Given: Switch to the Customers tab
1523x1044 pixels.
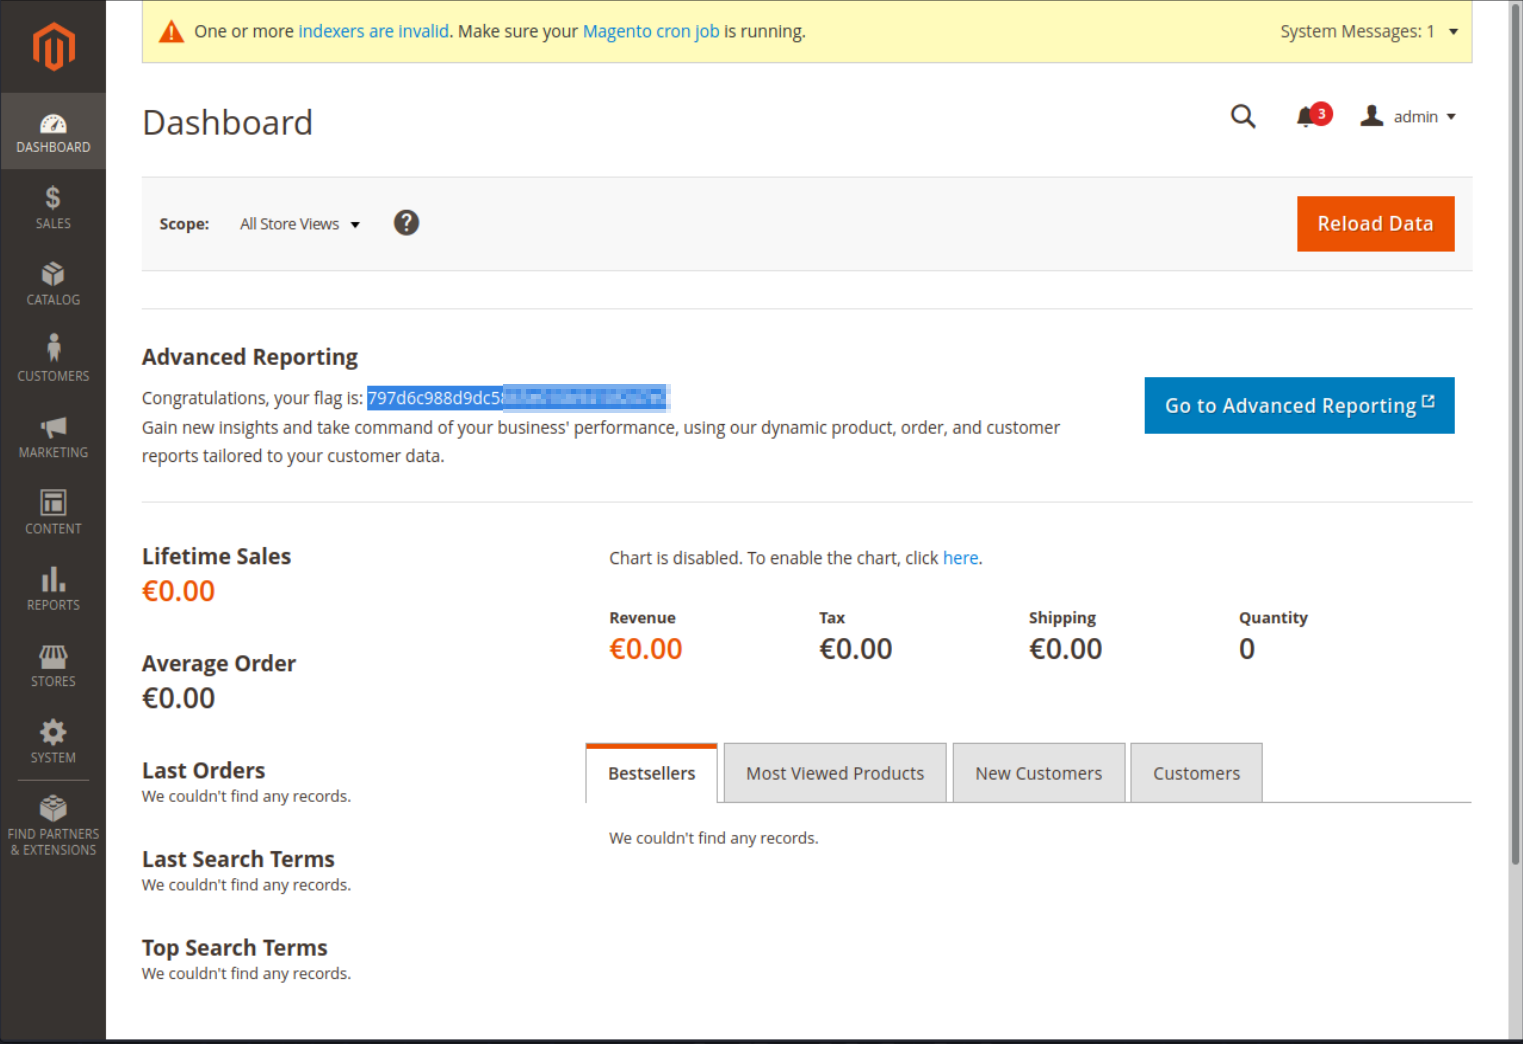Looking at the screenshot, I should pyautogui.click(x=1196, y=773).
